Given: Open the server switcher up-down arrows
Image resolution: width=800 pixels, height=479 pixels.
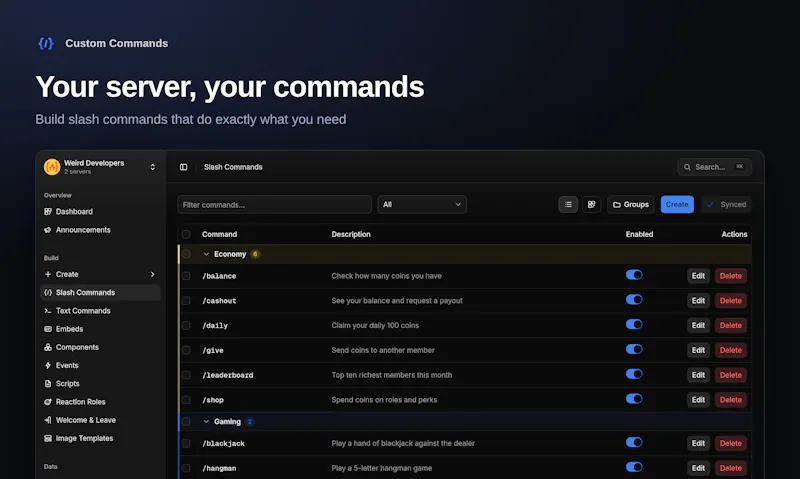Looking at the screenshot, I should click(x=152, y=167).
